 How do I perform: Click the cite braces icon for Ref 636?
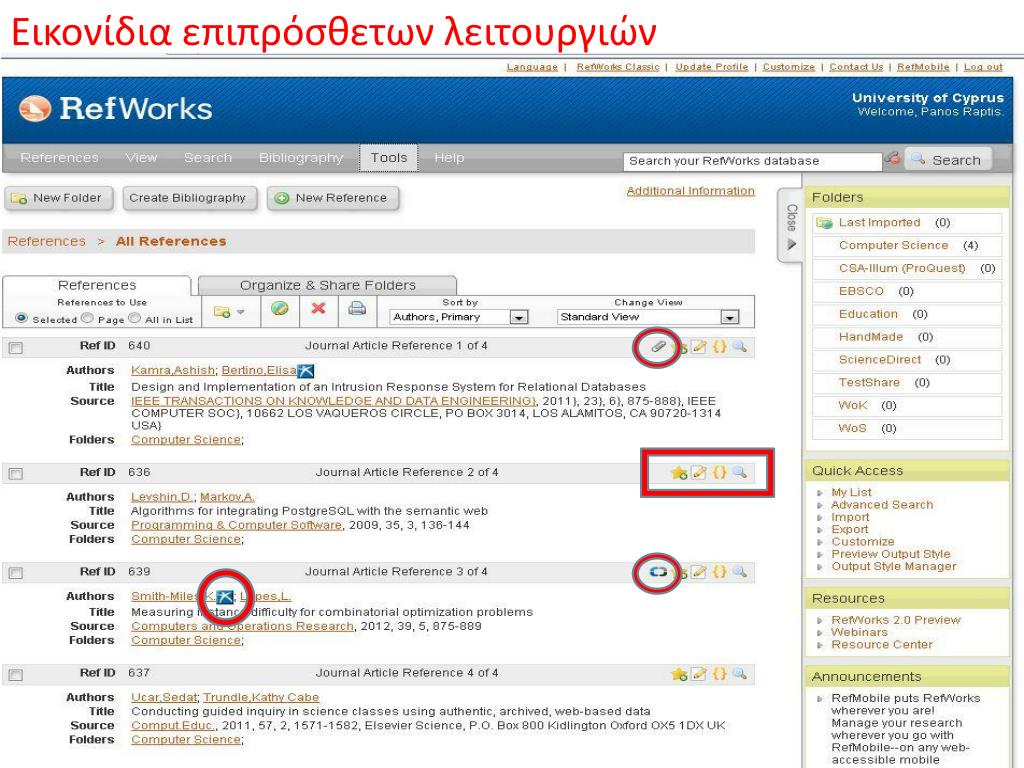719,472
